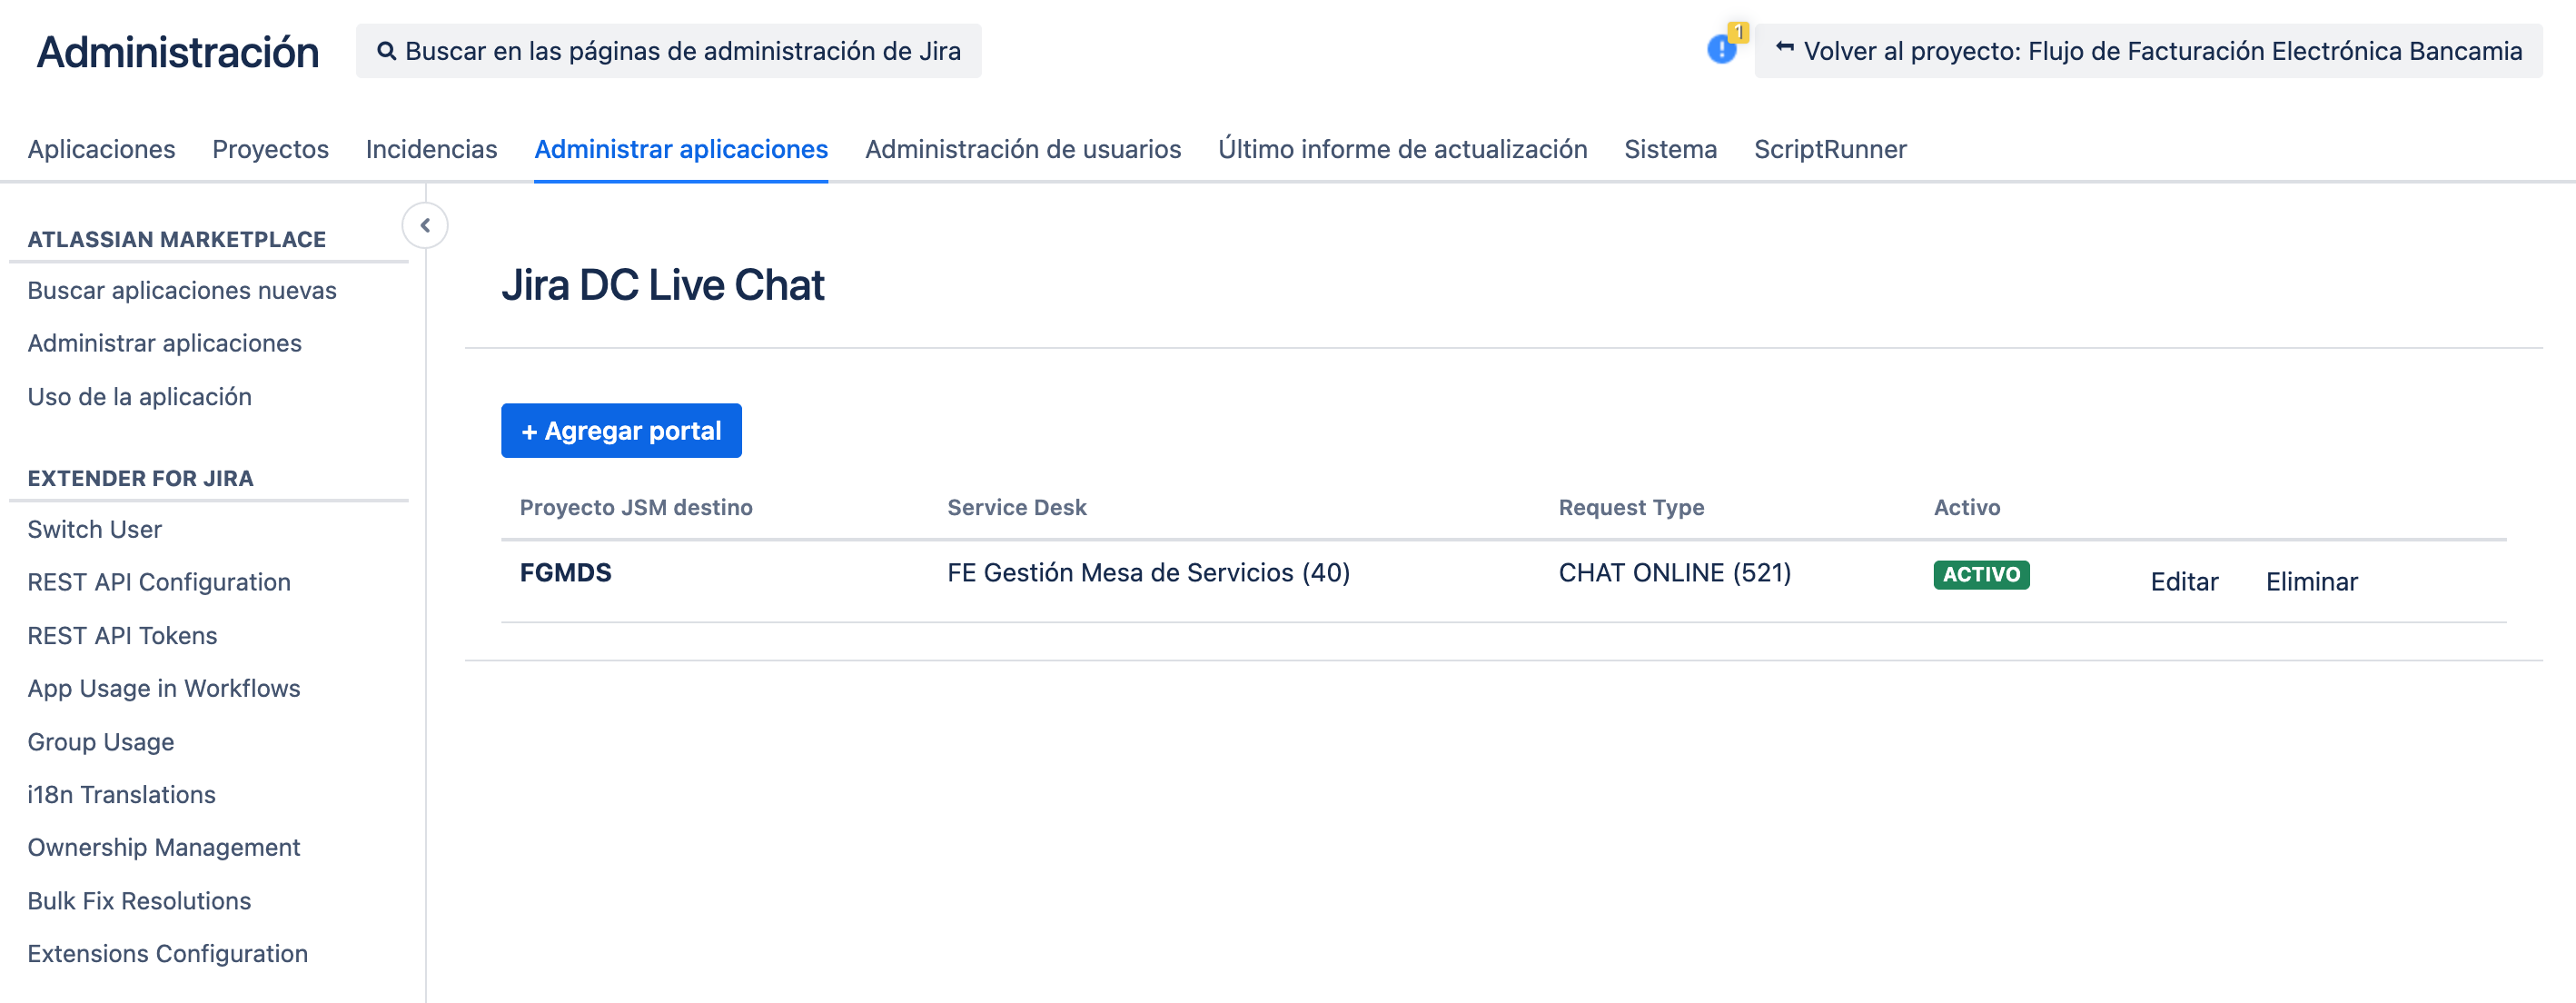2576x1003 pixels.
Task: Open the Aplicaciones tab
Action: [101, 149]
